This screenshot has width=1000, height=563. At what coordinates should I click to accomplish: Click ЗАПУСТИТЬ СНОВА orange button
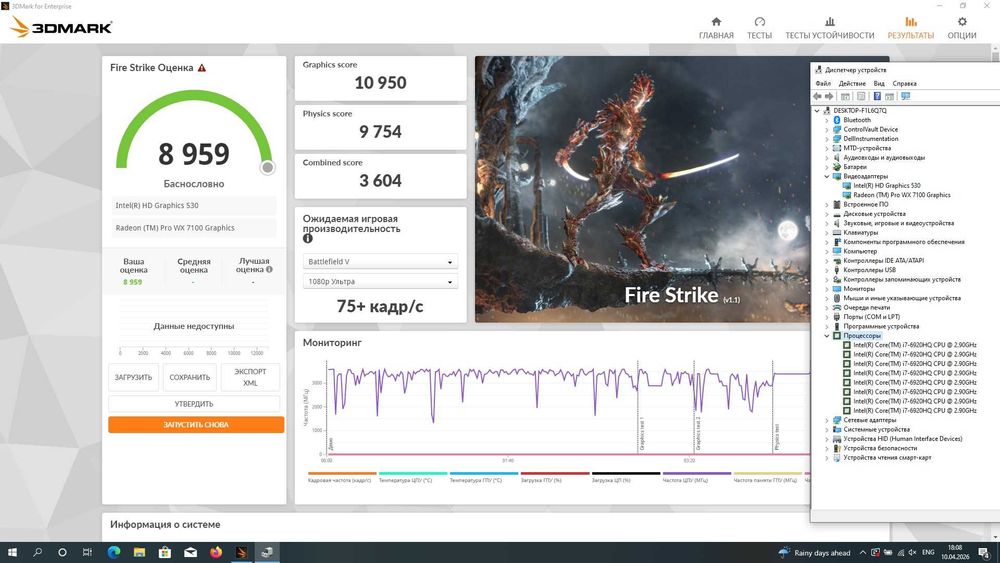[196, 425]
